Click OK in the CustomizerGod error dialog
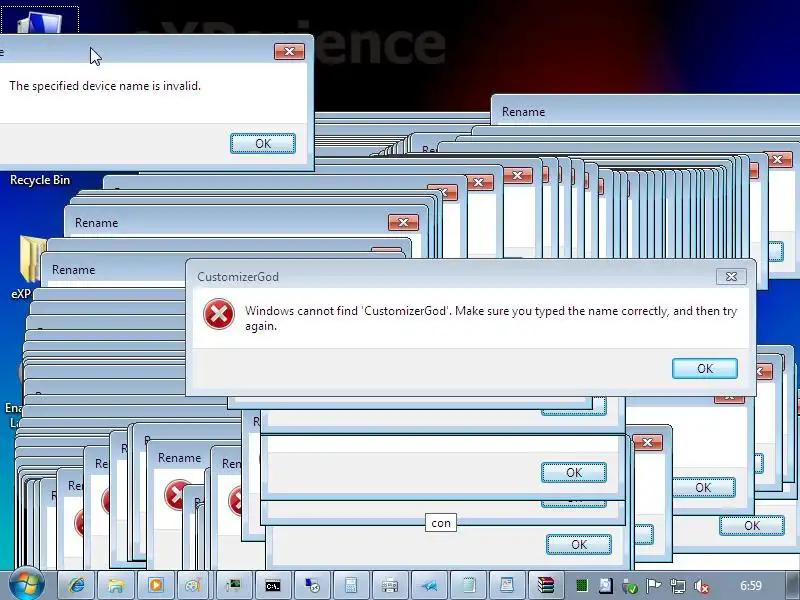The height and width of the screenshot is (600, 800). click(705, 368)
